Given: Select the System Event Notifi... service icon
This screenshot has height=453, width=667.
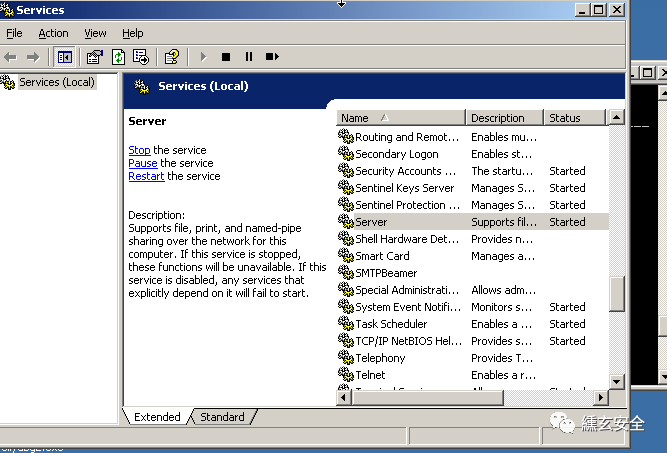Looking at the screenshot, I should 346,307.
